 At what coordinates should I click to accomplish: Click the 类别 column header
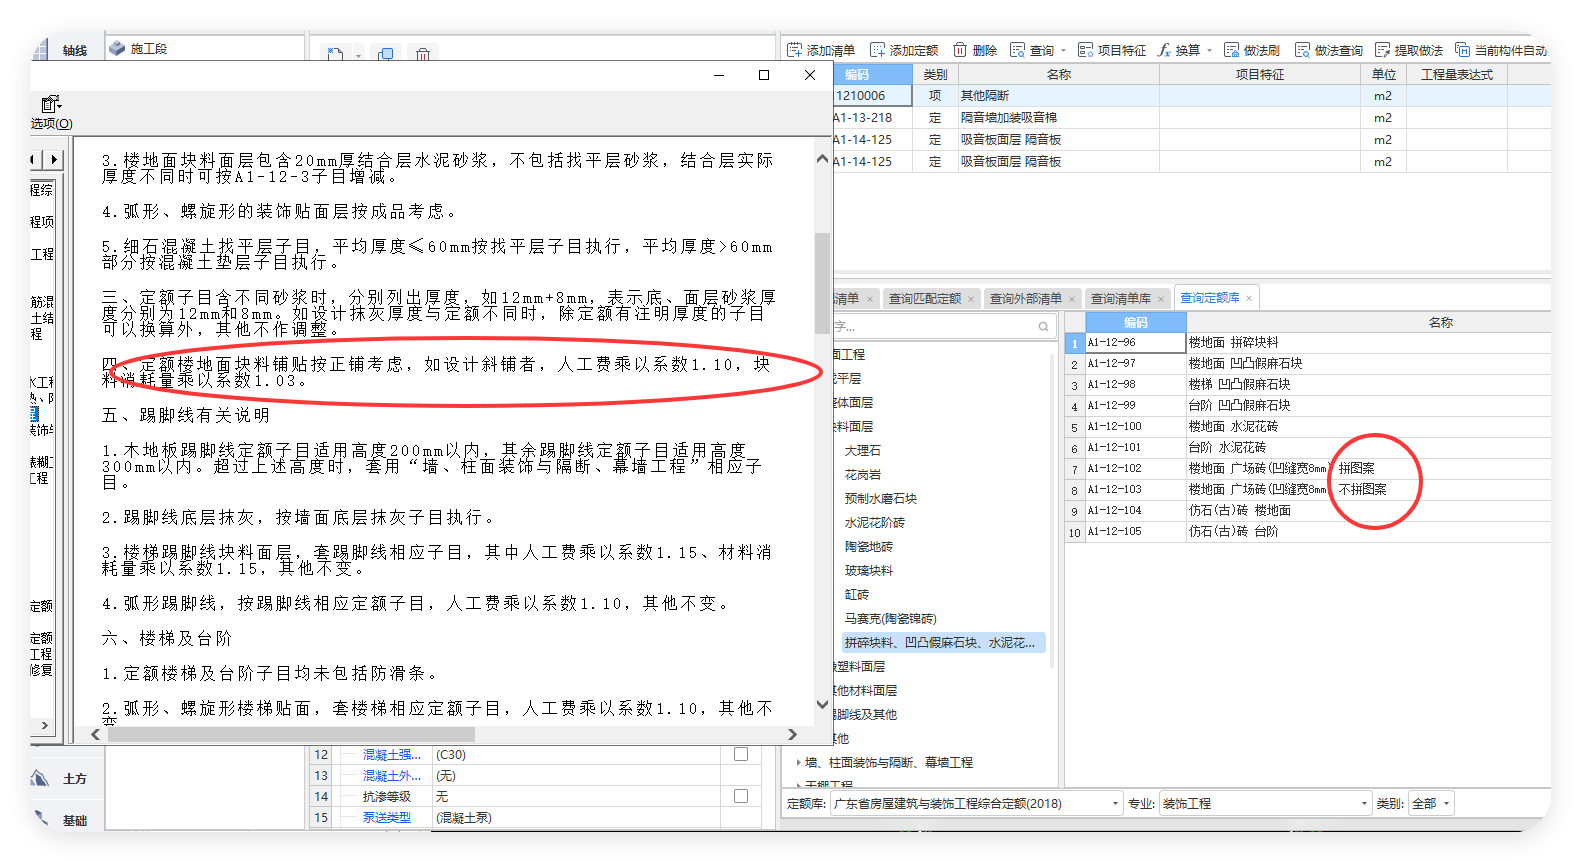(935, 74)
